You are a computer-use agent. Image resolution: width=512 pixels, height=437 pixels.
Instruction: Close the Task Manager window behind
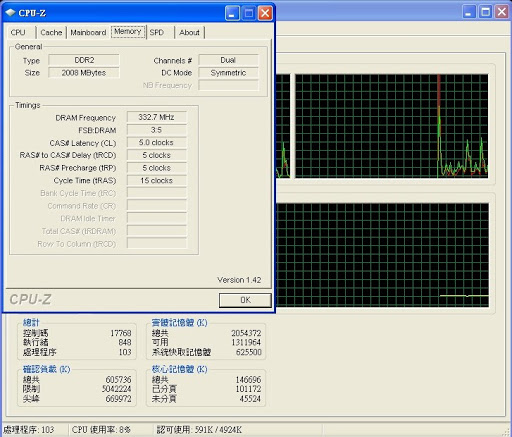(x=502, y=12)
